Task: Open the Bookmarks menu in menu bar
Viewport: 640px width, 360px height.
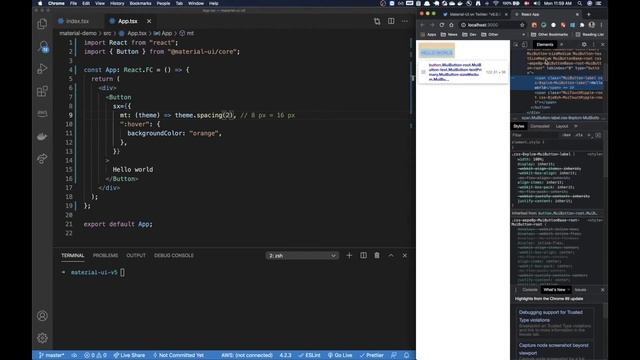Action: coord(140,3)
